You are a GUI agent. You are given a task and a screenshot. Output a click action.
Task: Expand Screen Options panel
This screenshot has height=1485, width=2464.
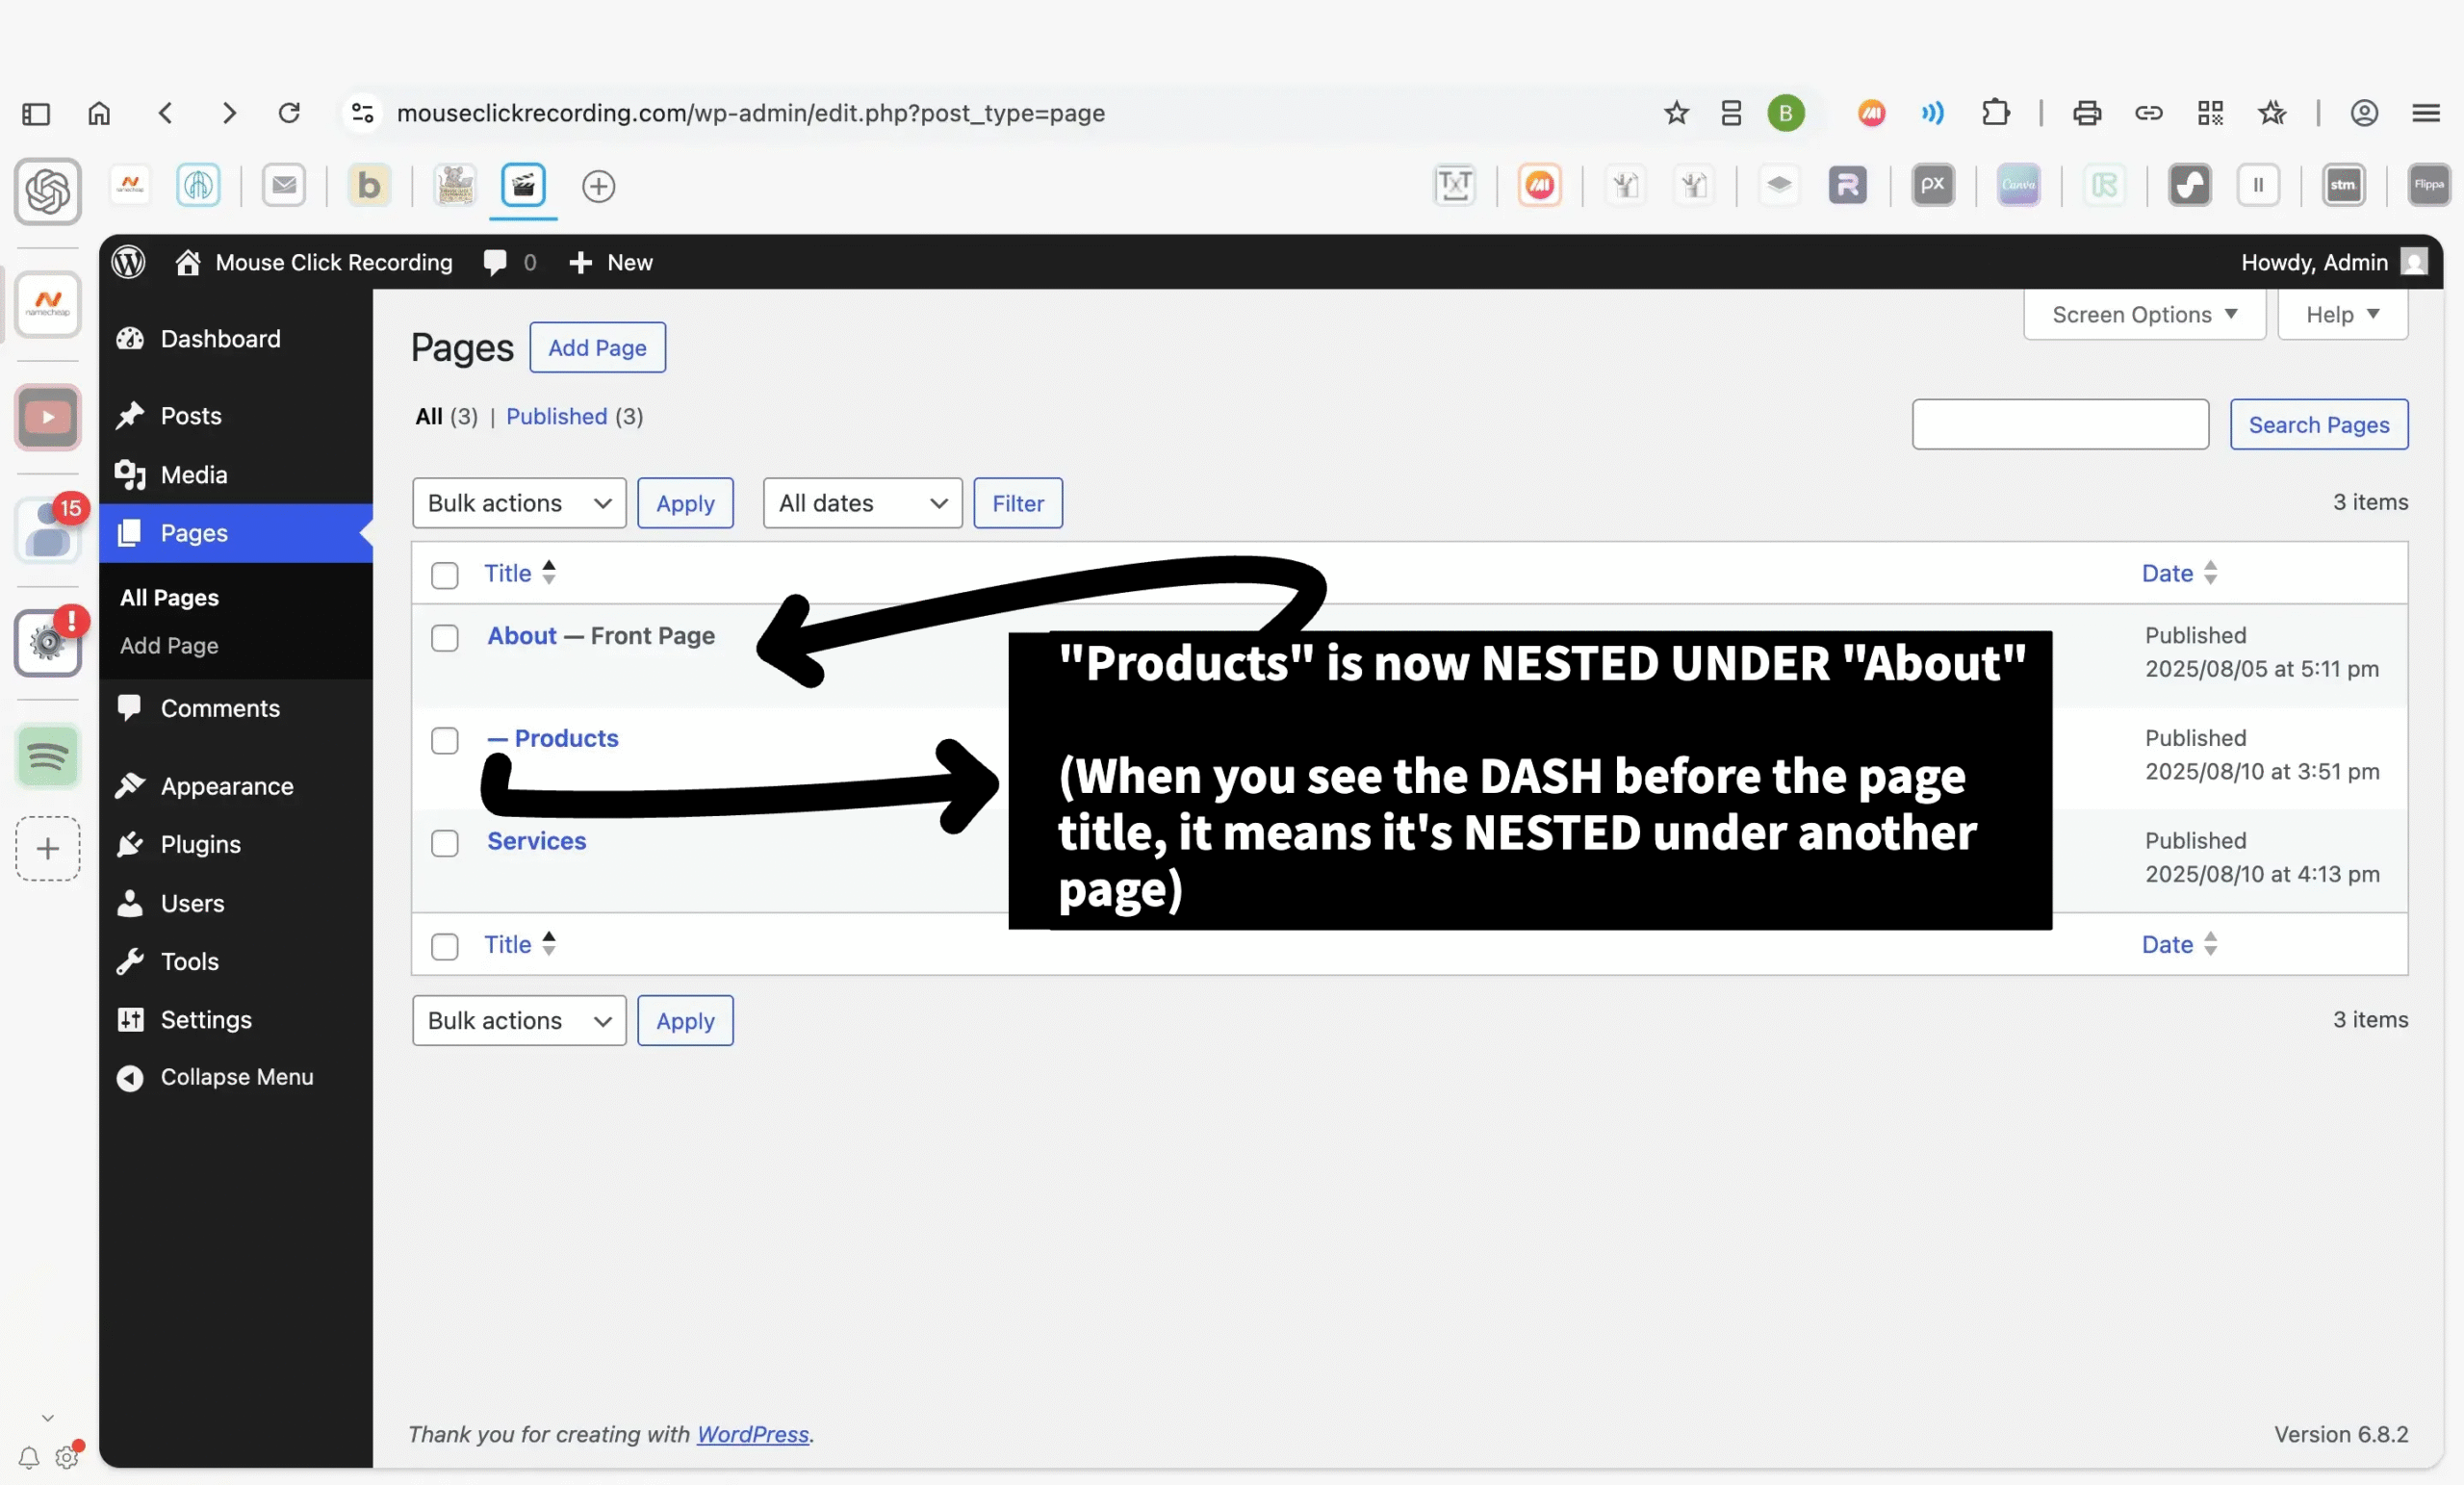pos(2143,315)
